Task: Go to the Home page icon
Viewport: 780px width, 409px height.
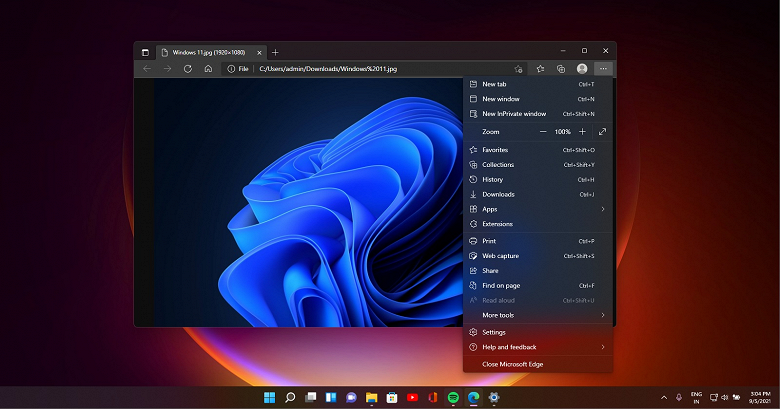Action: click(x=208, y=69)
